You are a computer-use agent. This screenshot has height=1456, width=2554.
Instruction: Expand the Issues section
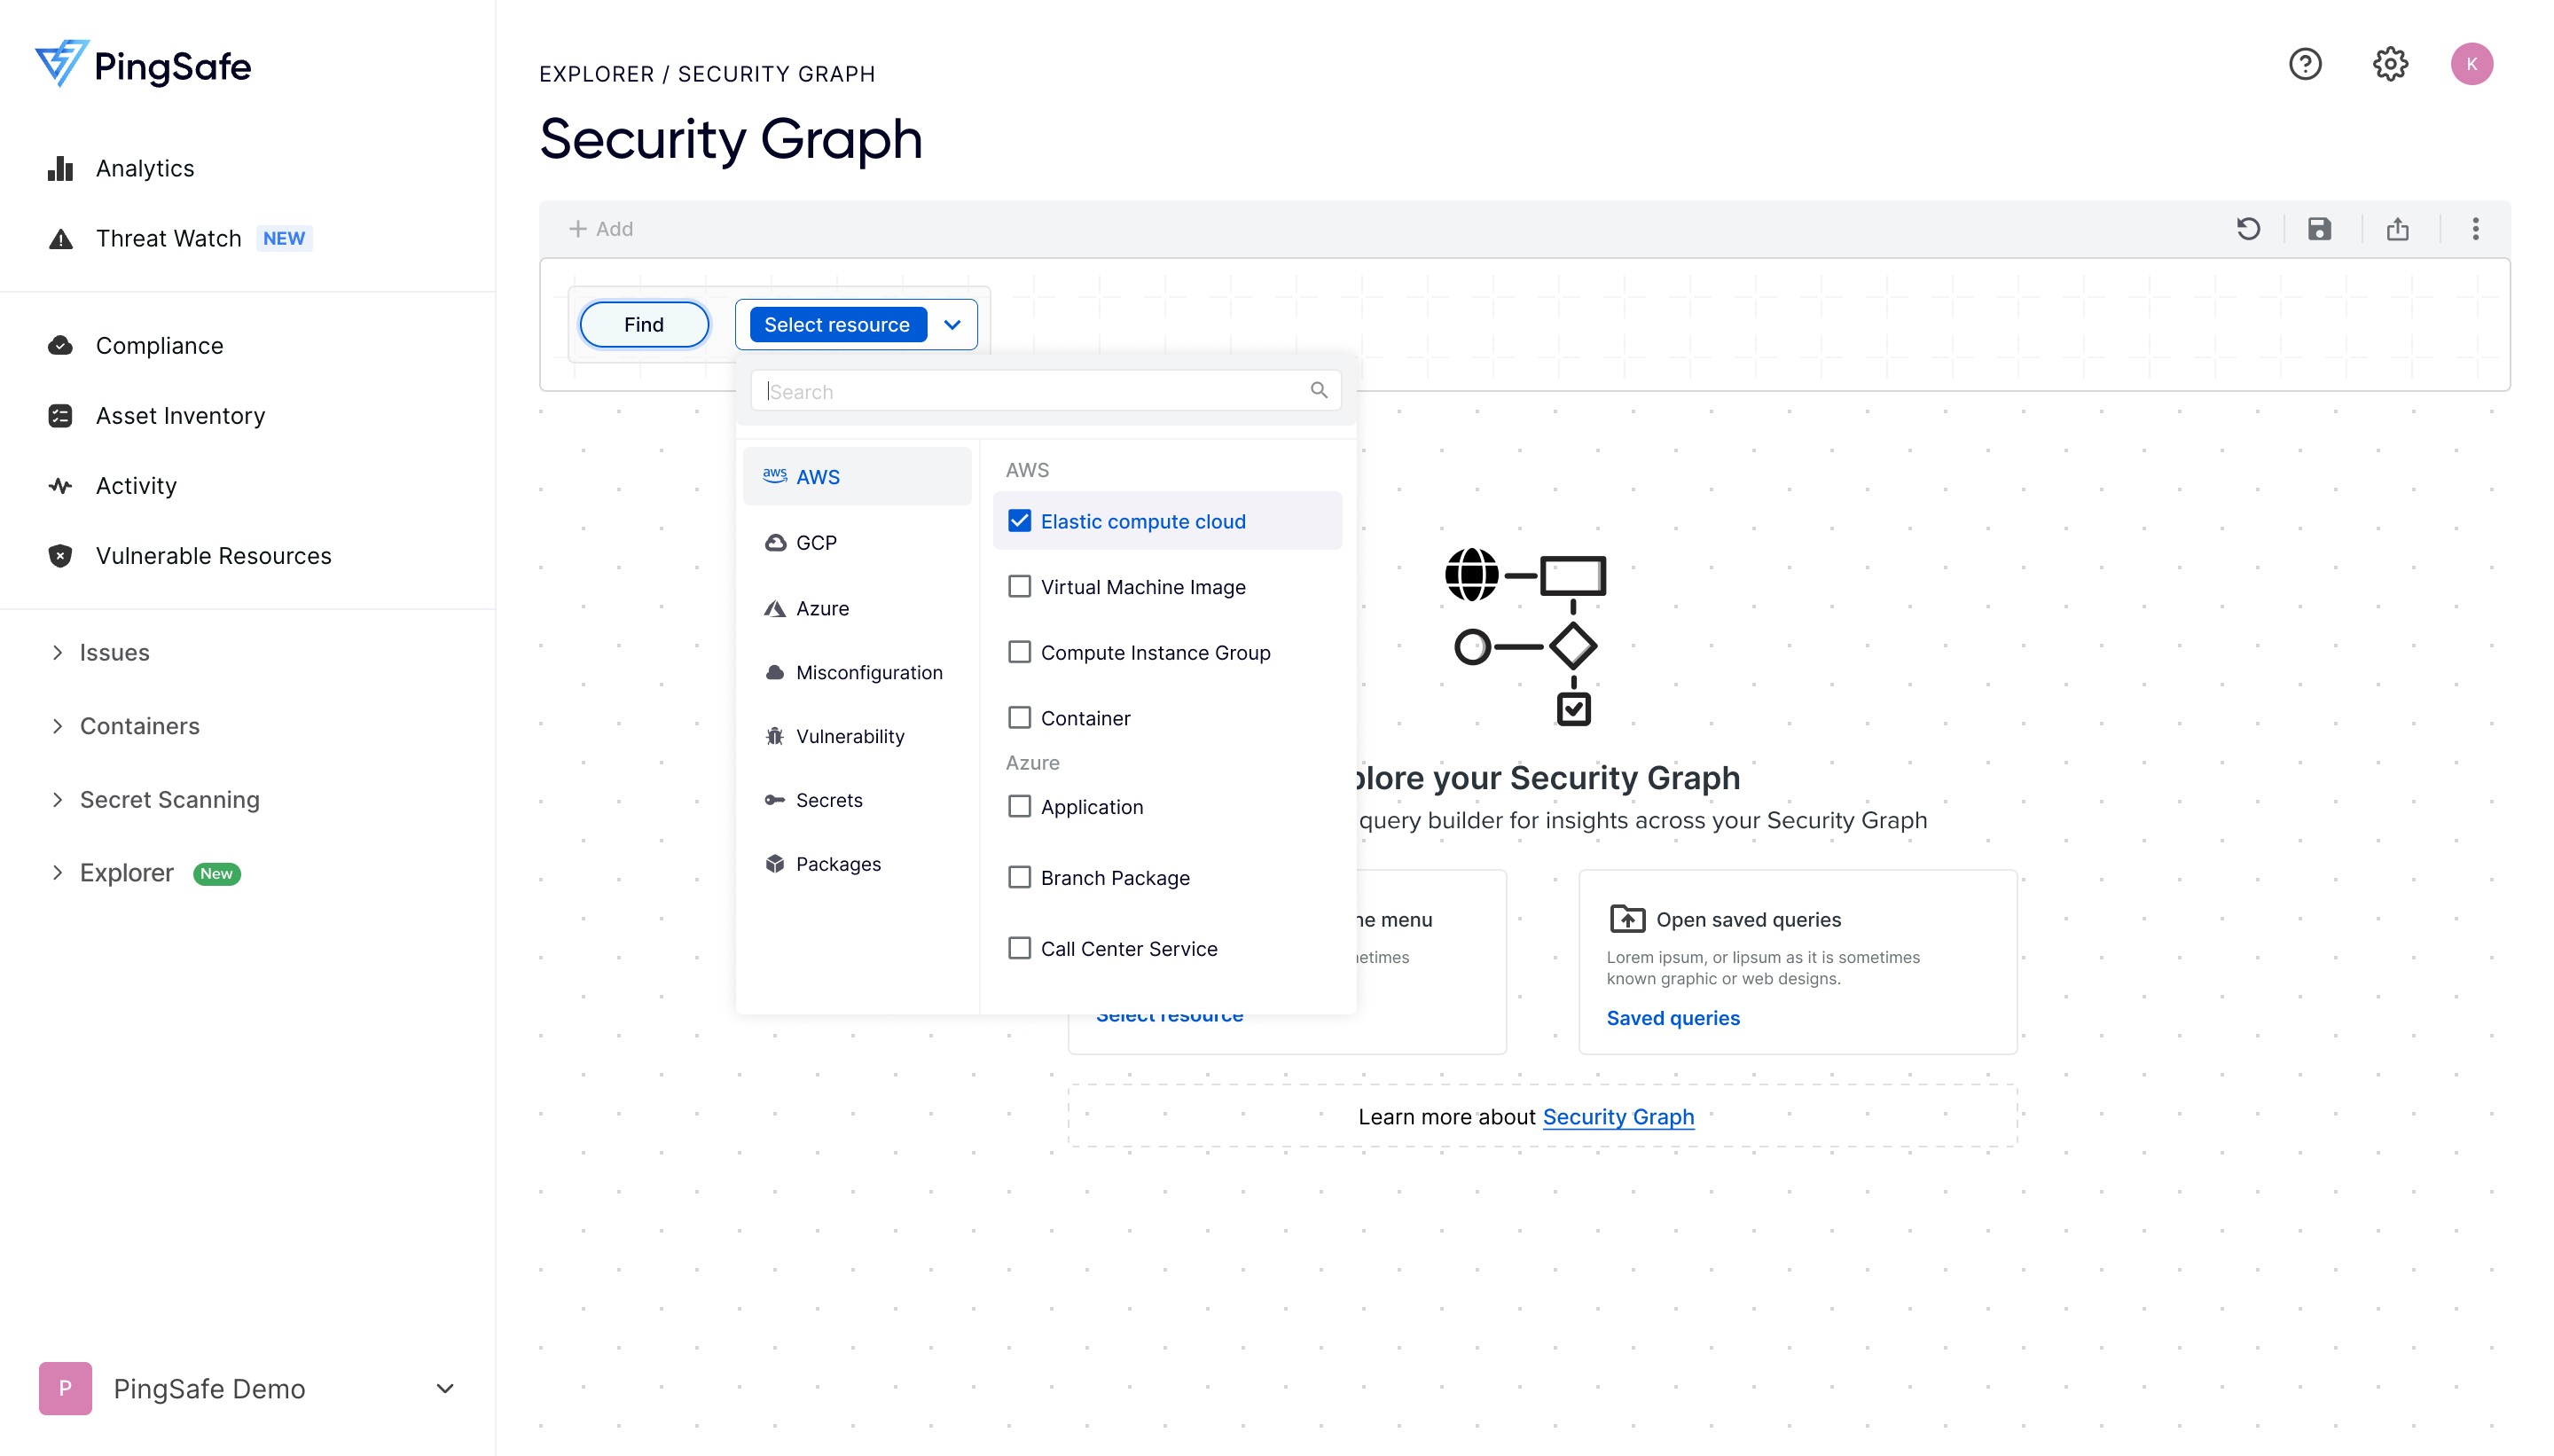pos(58,652)
